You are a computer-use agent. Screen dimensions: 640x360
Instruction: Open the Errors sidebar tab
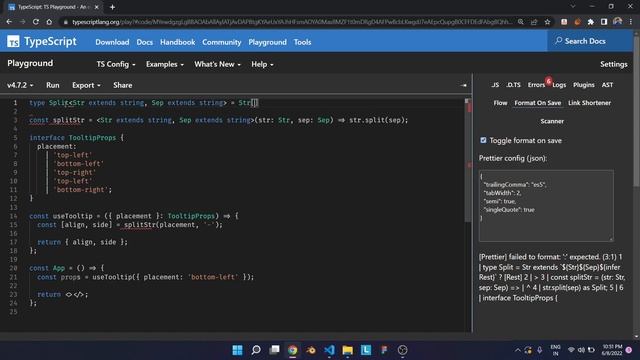(536, 85)
